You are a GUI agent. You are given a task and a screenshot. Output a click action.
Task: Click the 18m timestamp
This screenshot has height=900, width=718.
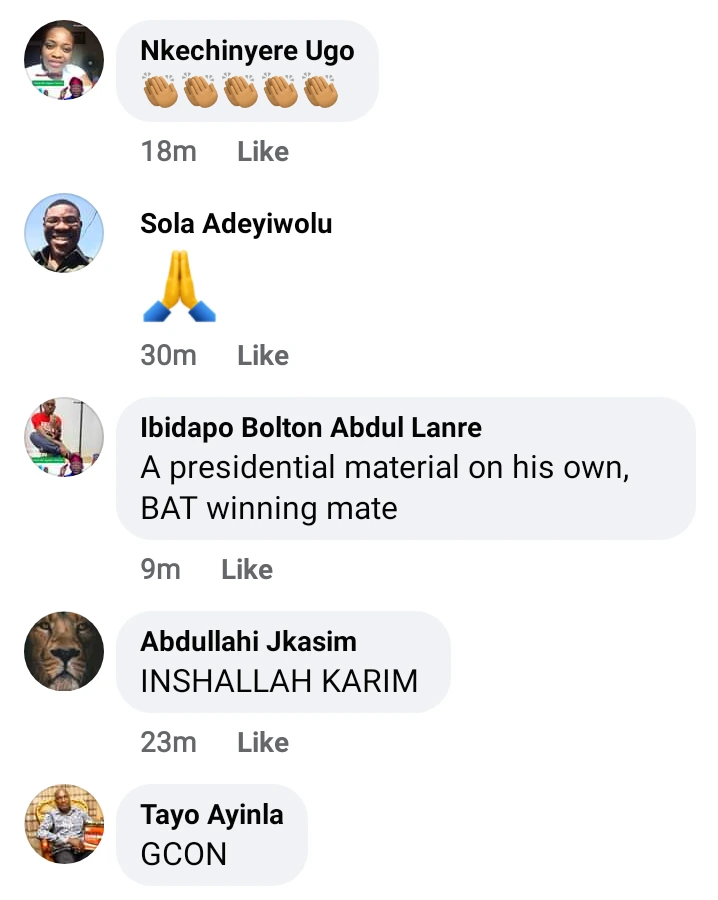tap(169, 152)
